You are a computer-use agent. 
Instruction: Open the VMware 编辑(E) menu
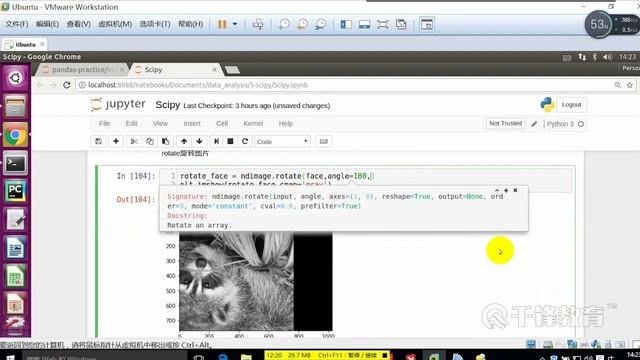[47, 24]
